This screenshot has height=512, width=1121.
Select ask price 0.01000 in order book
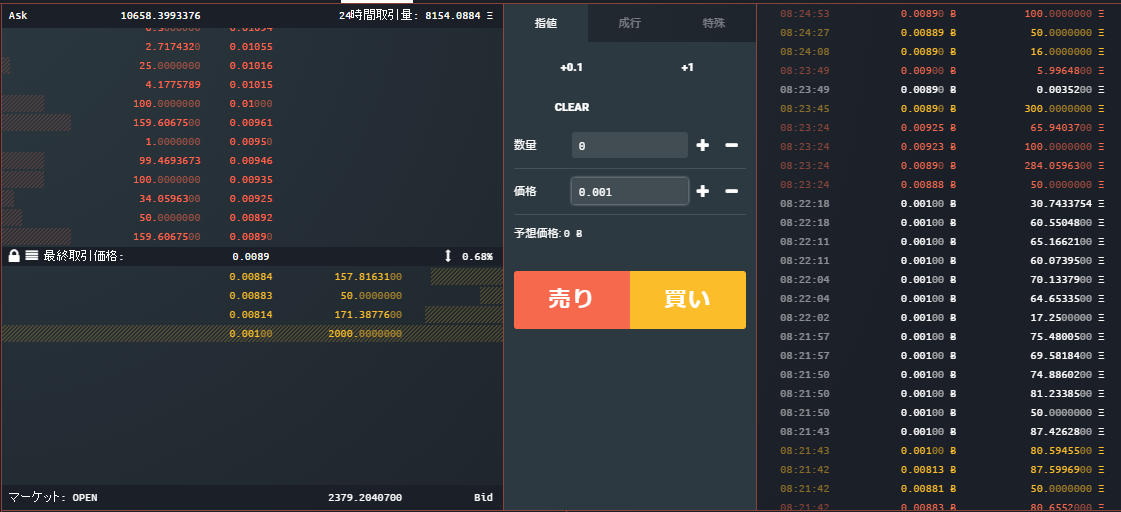click(x=251, y=104)
